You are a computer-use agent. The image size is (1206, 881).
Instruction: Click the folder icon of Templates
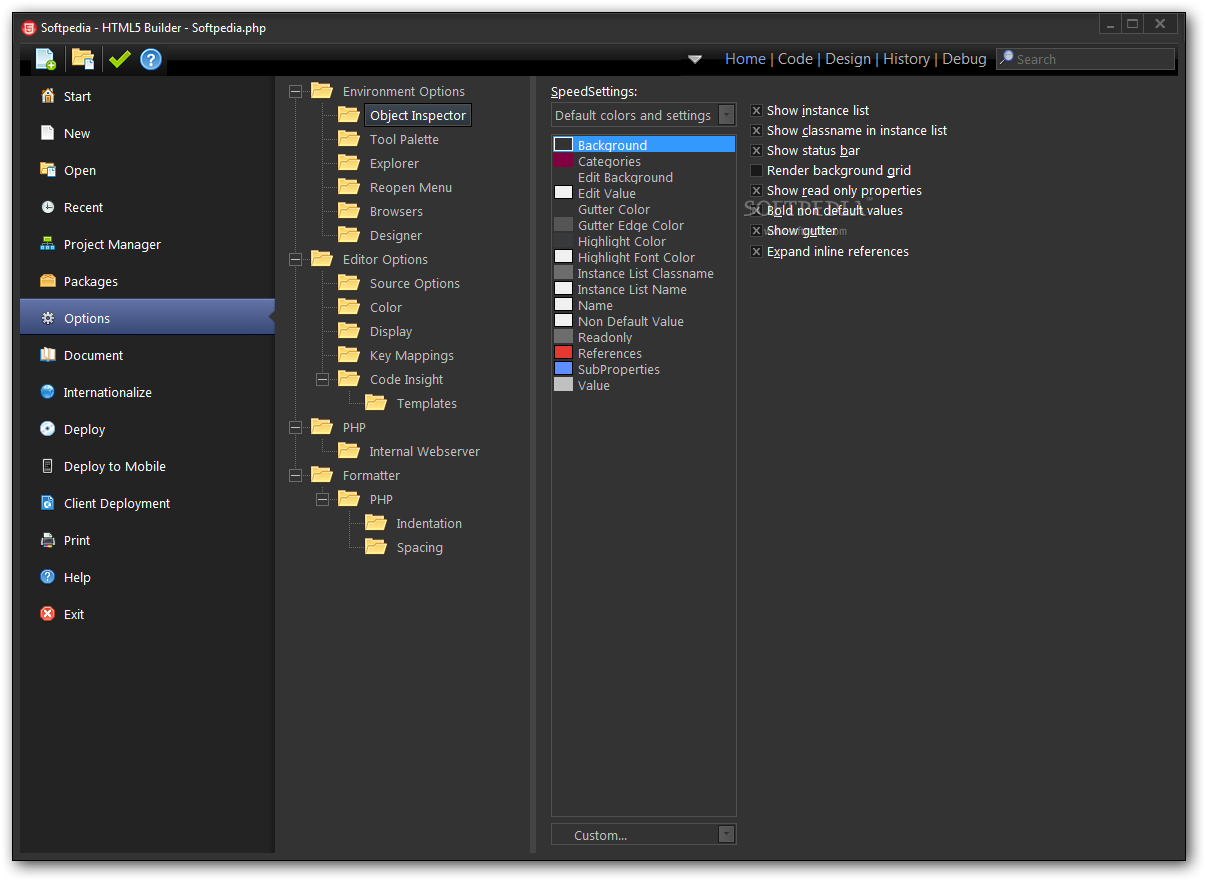tap(375, 402)
